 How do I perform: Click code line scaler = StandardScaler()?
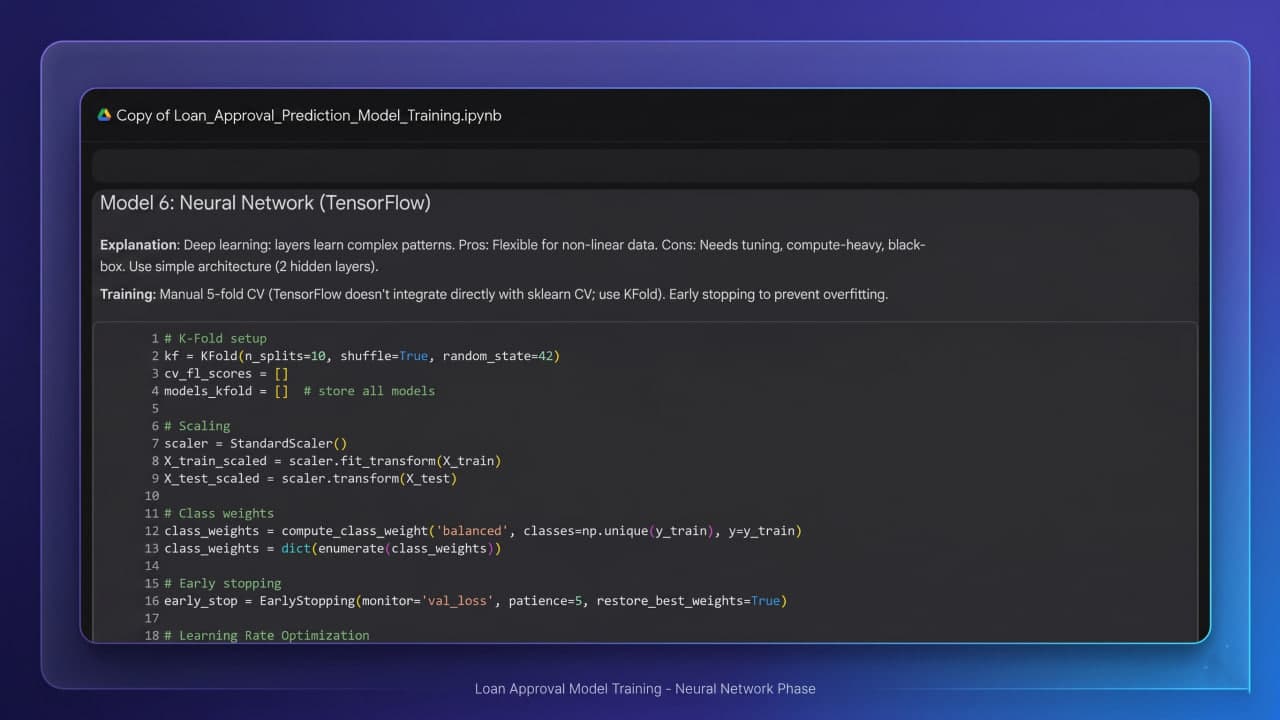tap(256, 443)
